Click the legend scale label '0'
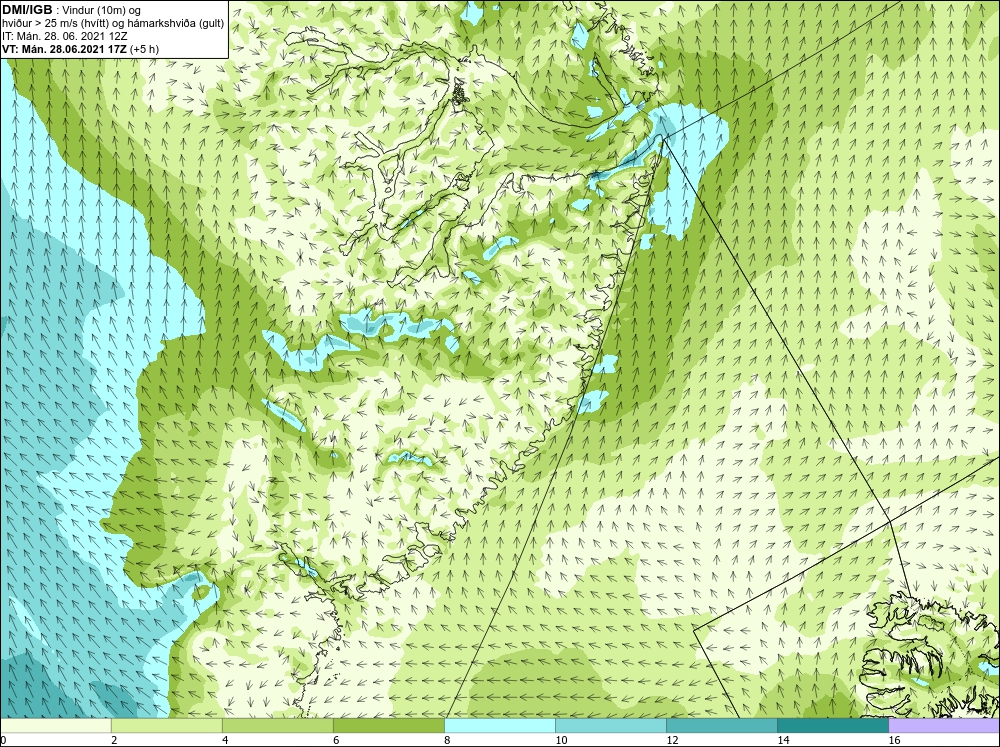Viewport: 1000px width, 747px height. [4, 740]
